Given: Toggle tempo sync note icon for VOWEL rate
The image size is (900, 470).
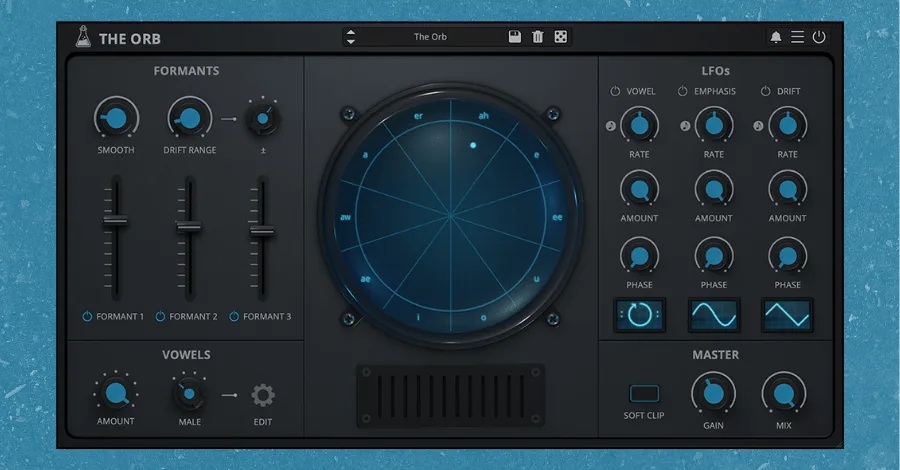Looking at the screenshot, I should coord(611,126).
